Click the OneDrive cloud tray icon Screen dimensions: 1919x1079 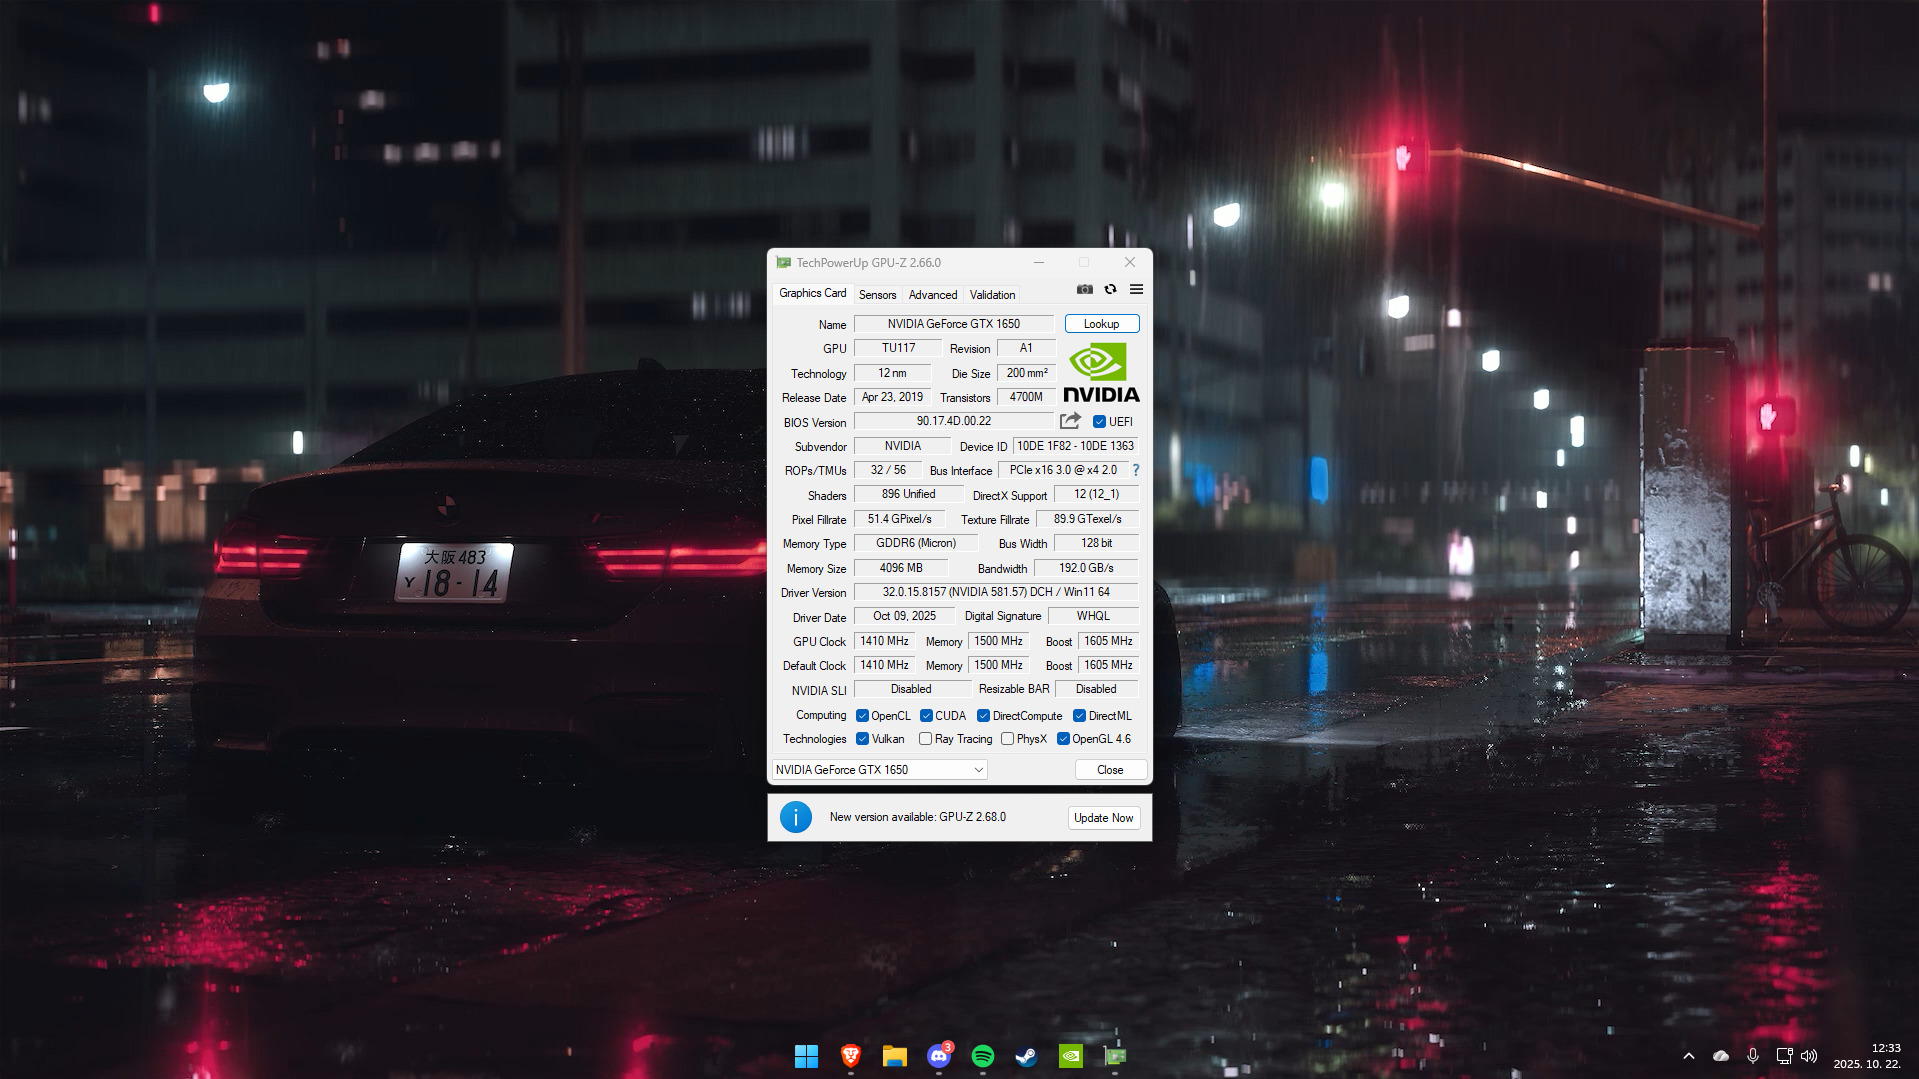(1721, 1056)
